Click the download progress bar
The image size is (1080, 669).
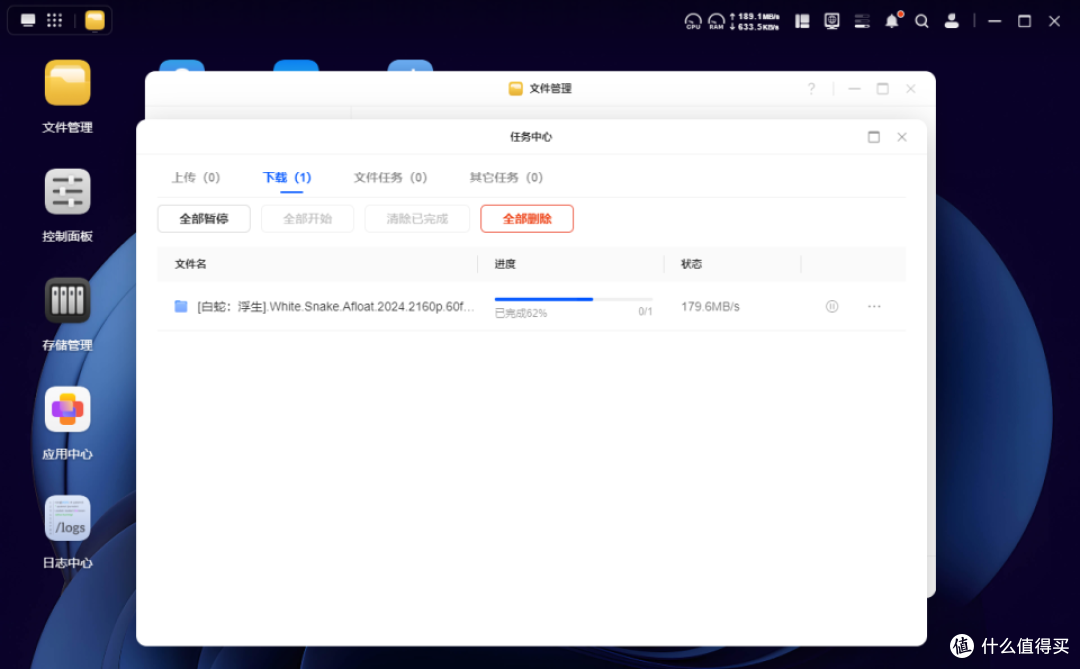click(x=573, y=299)
